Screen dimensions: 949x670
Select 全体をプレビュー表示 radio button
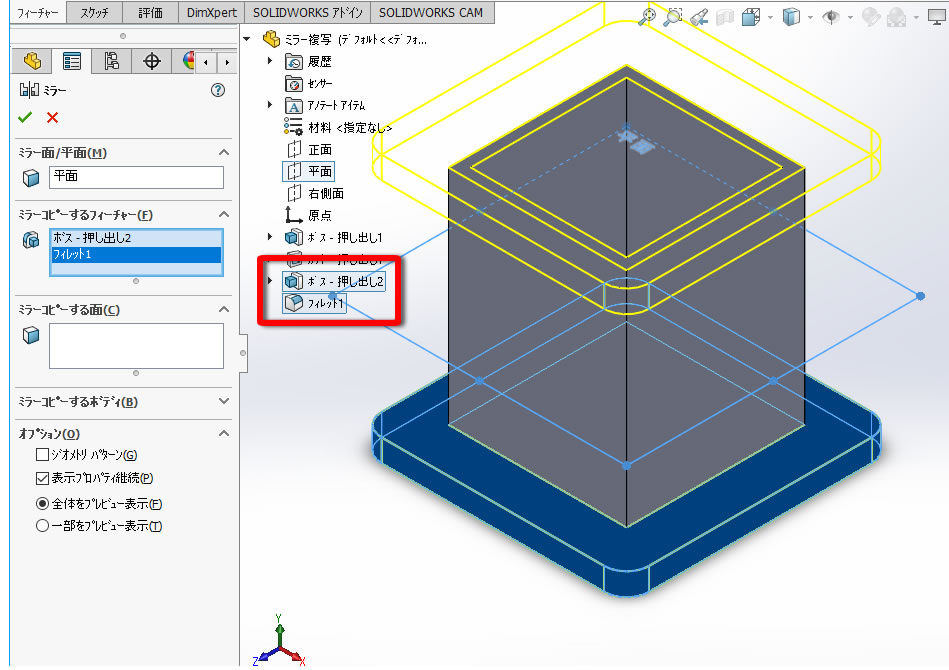click(x=42, y=504)
